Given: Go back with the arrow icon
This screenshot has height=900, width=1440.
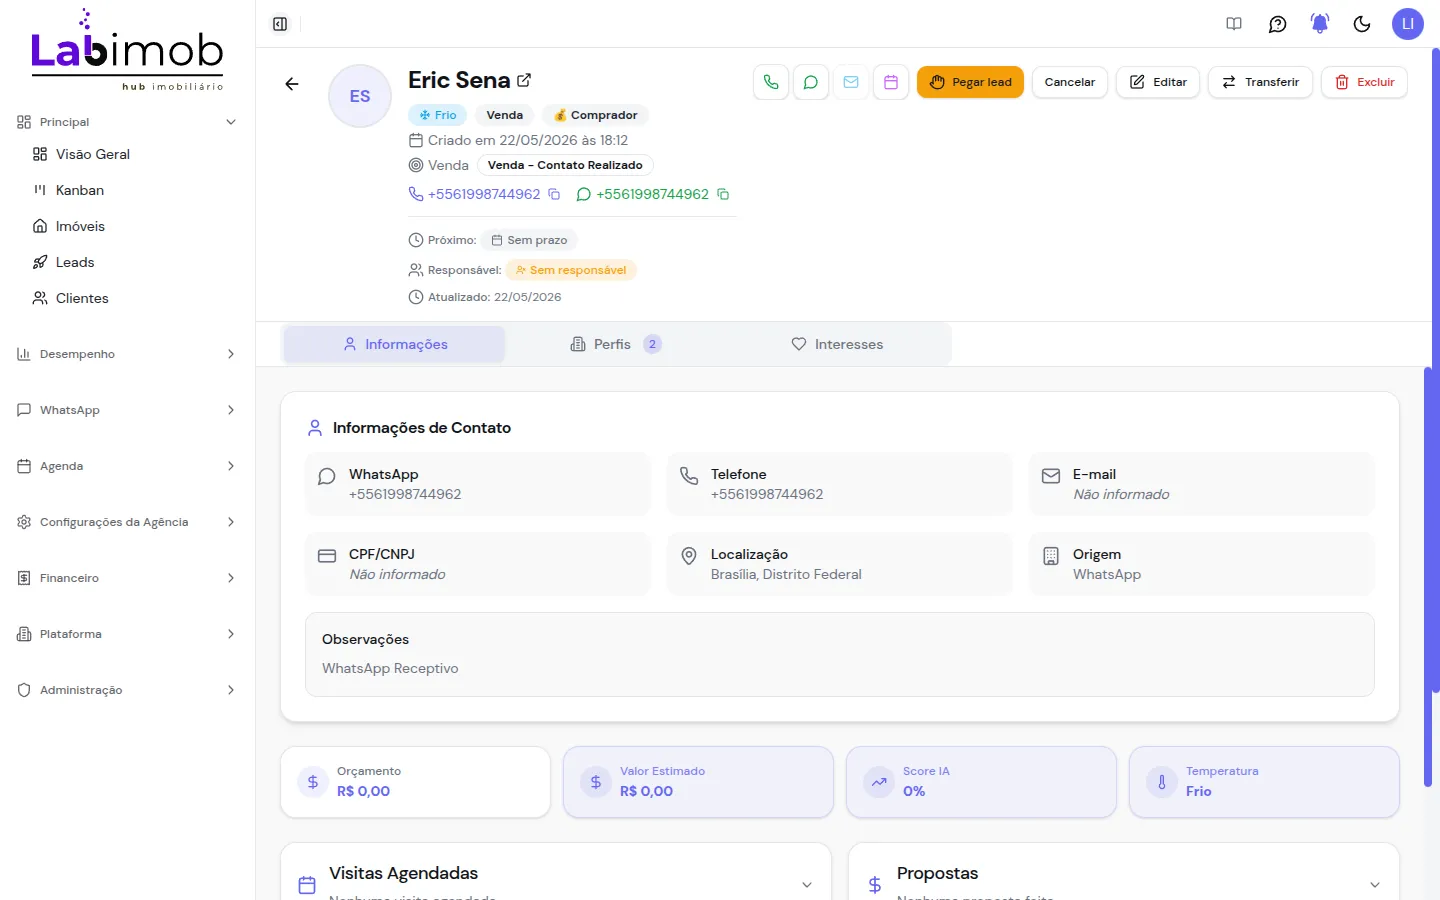Looking at the screenshot, I should tap(292, 84).
